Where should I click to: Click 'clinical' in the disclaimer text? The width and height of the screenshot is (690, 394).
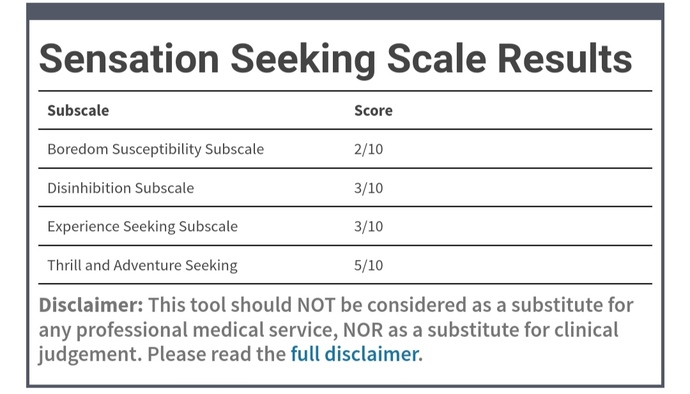point(586,329)
